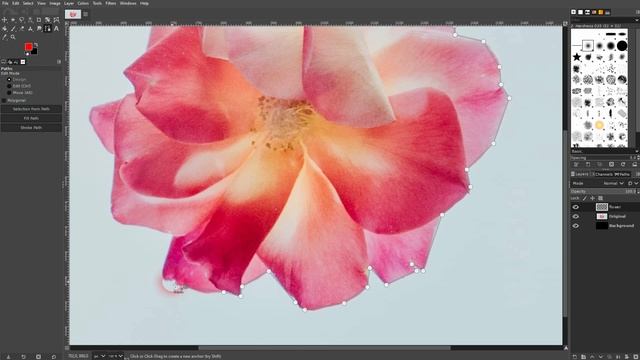The width and height of the screenshot is (640, 360).
Task: Select Move (Alt) mode radio button
Action: 9,93
